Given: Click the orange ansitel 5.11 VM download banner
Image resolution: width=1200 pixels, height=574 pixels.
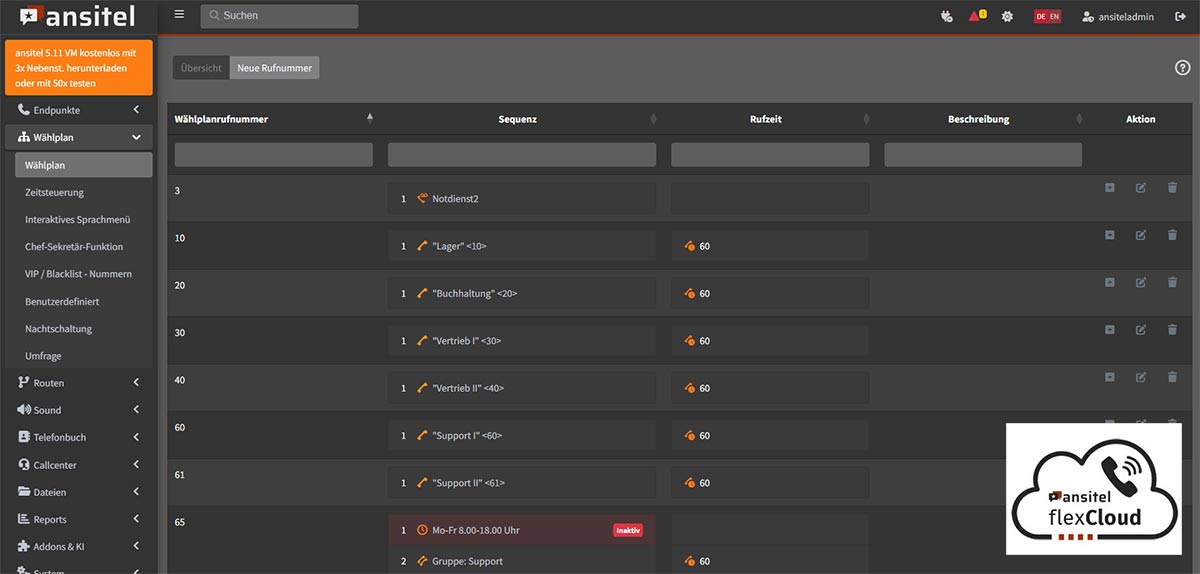Looking at the screenshot, I should coord(78,67).
